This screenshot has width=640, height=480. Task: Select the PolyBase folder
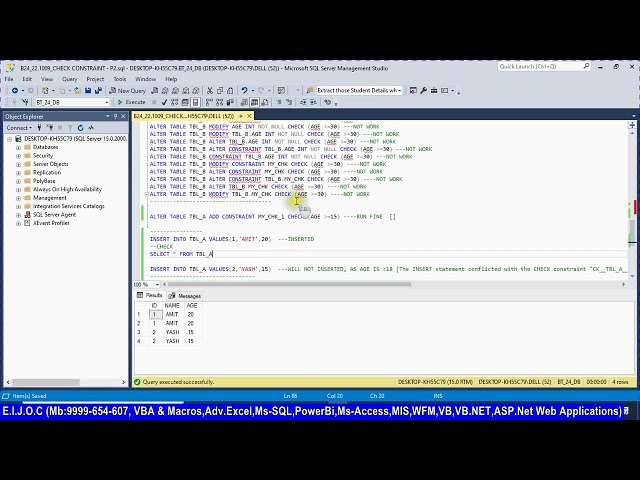click(x=44, y=181)
